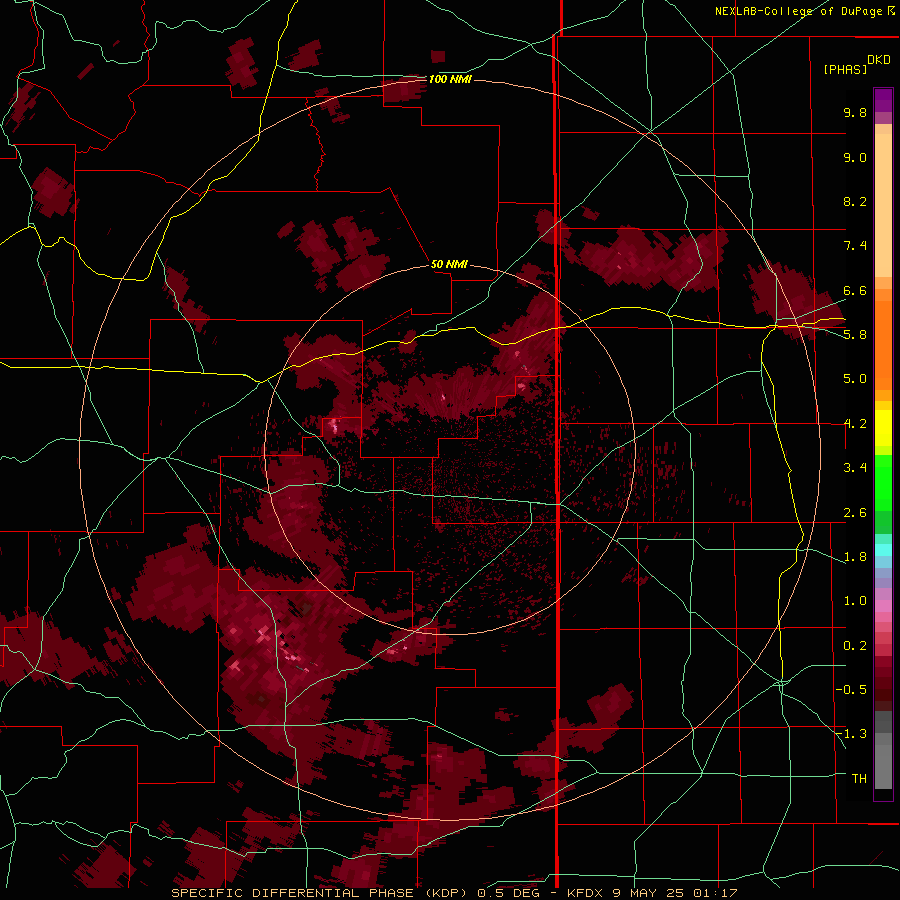Click the 5.0 legend value
This screenshot has height=900, width=900.
855,379
